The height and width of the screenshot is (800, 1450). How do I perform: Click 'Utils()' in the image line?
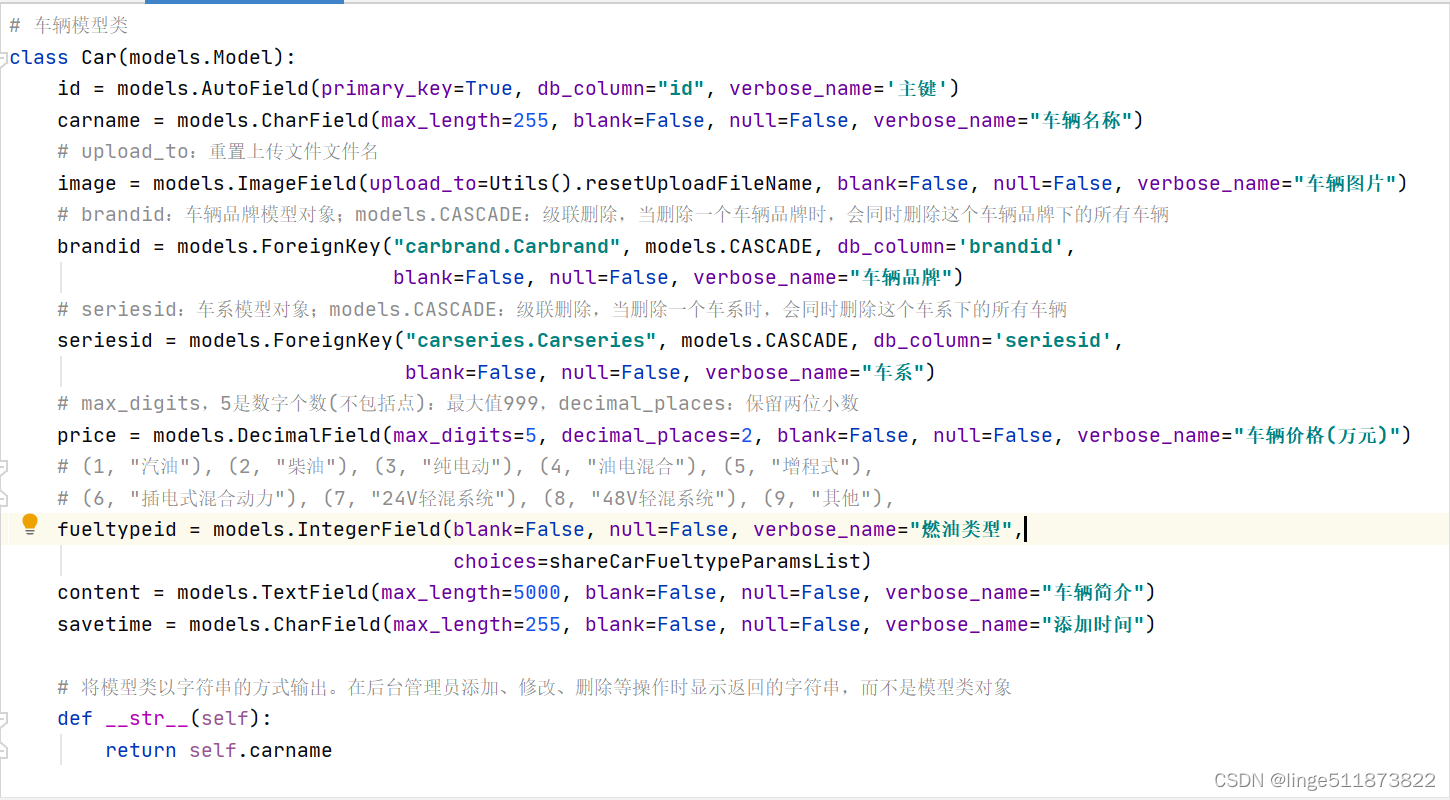tap(532, 184)
